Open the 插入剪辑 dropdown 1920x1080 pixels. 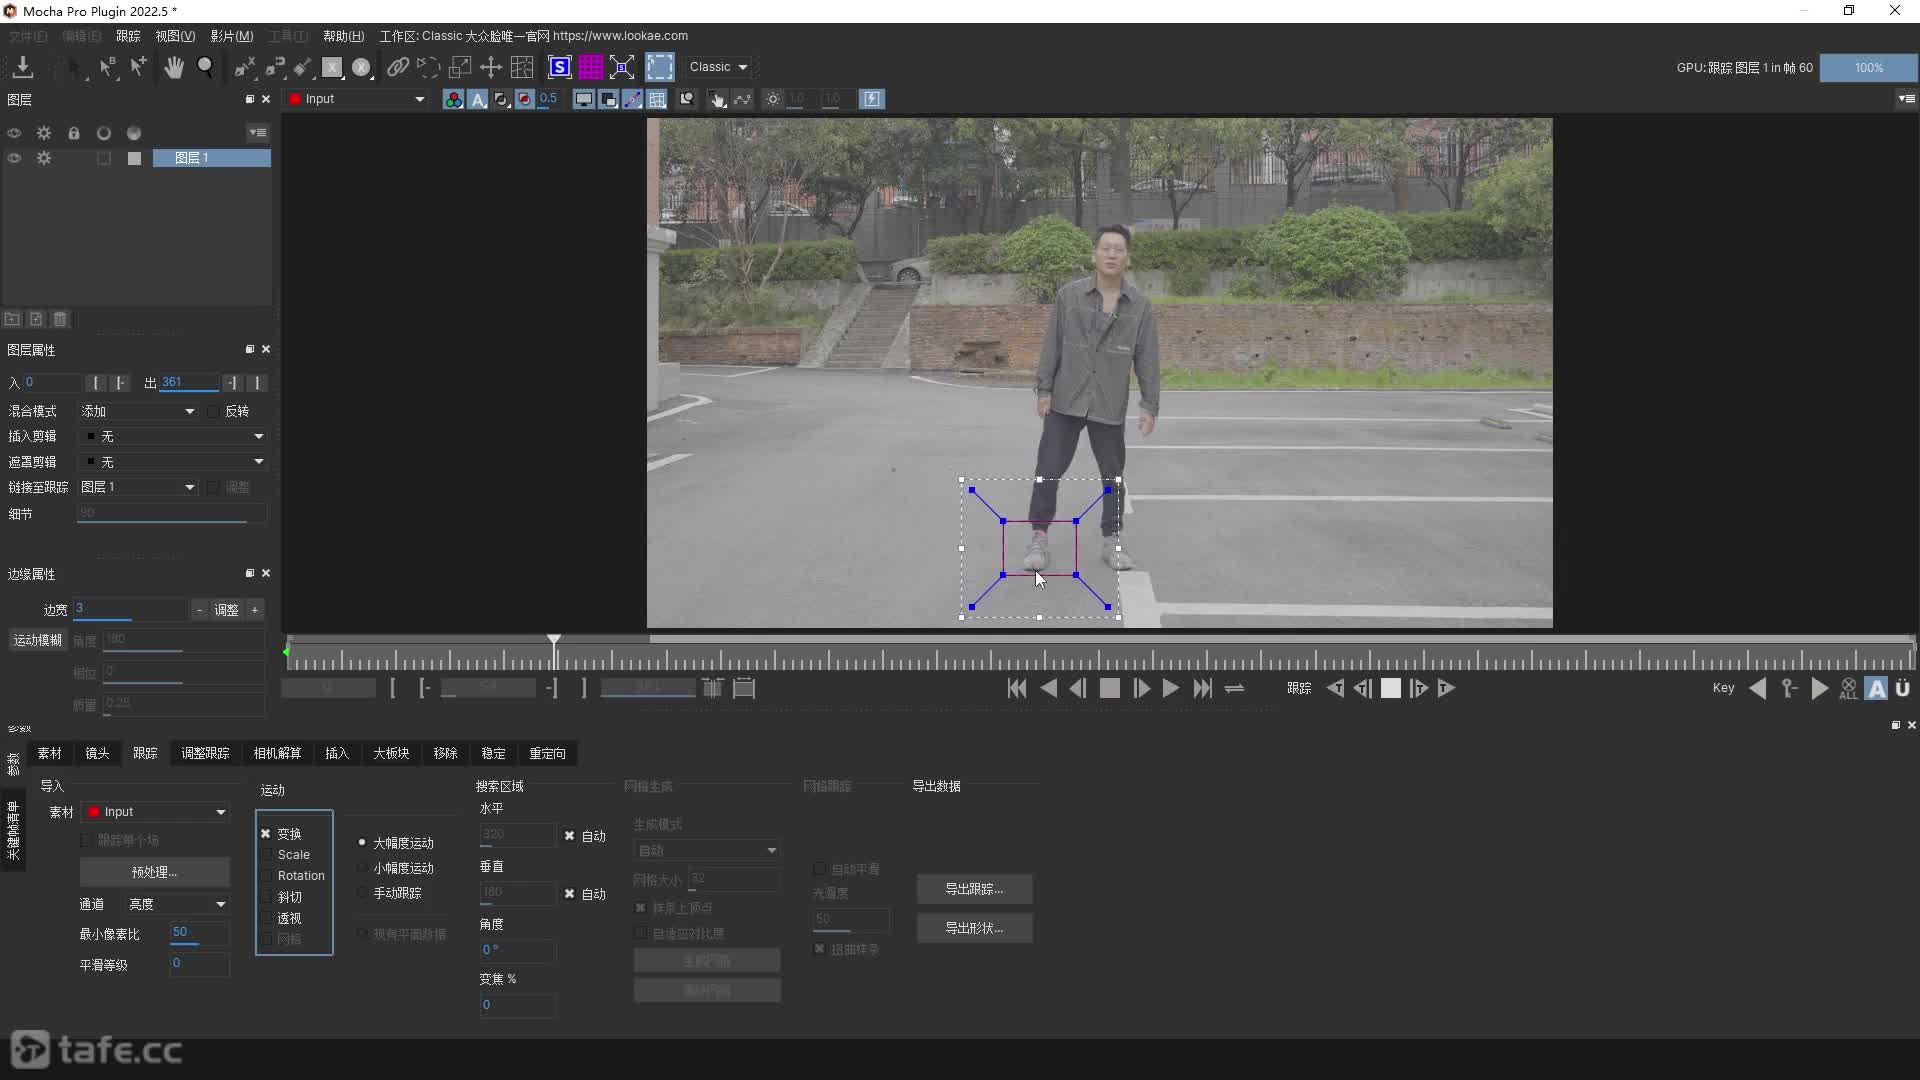click(x=173, y=436)
